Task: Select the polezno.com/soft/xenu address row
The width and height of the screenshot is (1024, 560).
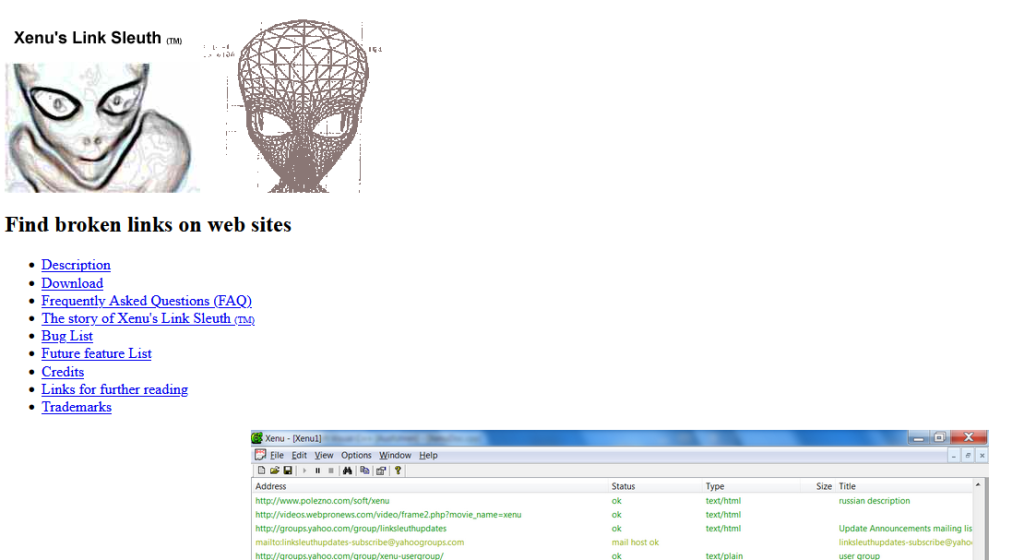Action: [322, 501]
